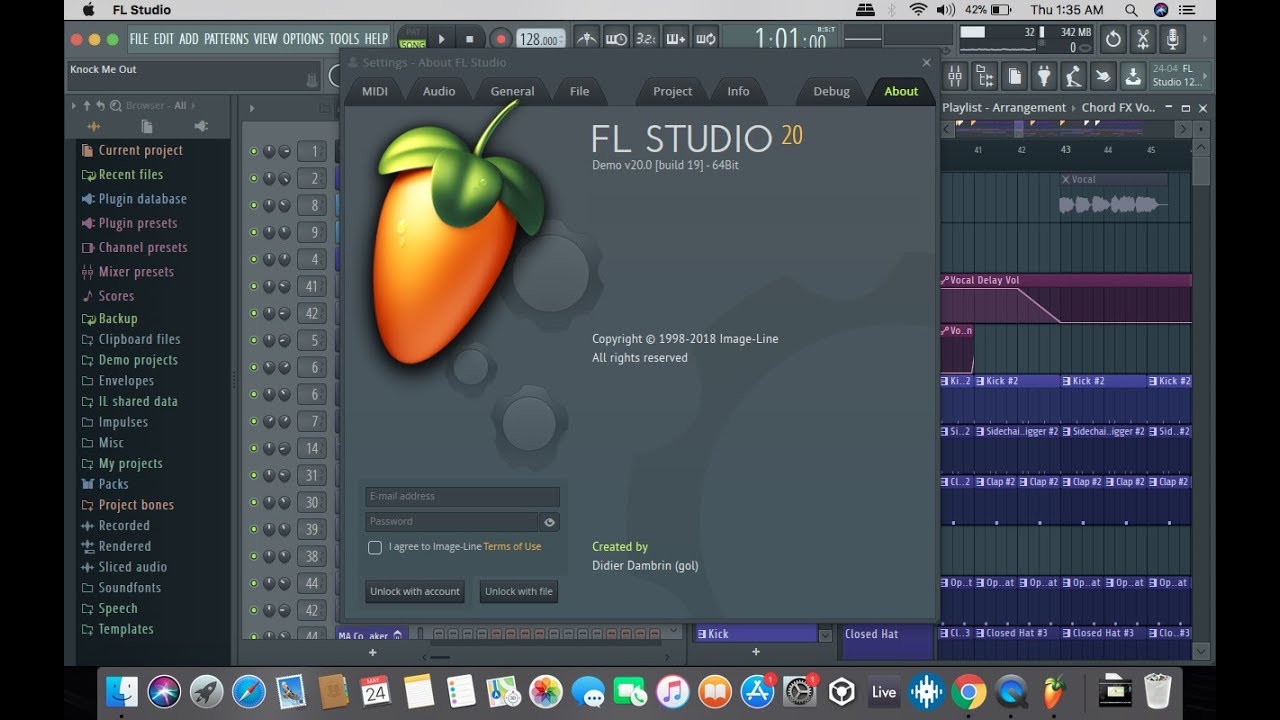This screenshot has width=1280, height=720.
Task: Open the Mixer window icon
Action: pos(955,76)
